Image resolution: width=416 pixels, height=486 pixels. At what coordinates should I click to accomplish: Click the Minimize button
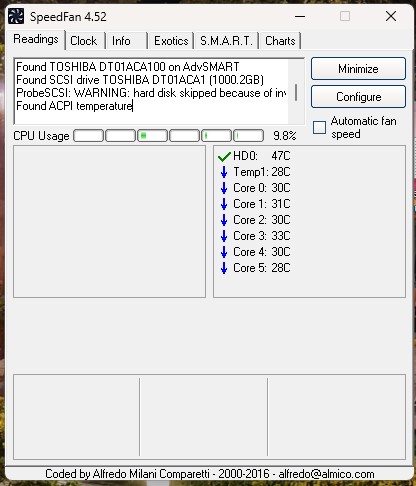(358, 69)
